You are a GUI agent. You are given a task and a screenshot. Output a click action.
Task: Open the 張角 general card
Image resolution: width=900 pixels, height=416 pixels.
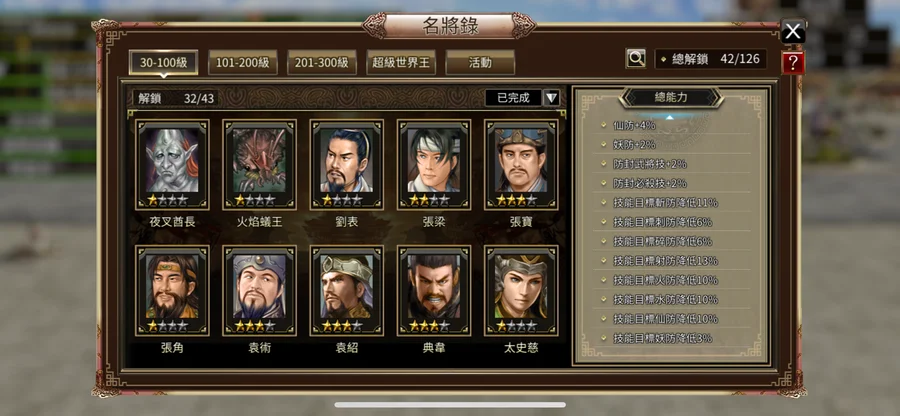172,291
